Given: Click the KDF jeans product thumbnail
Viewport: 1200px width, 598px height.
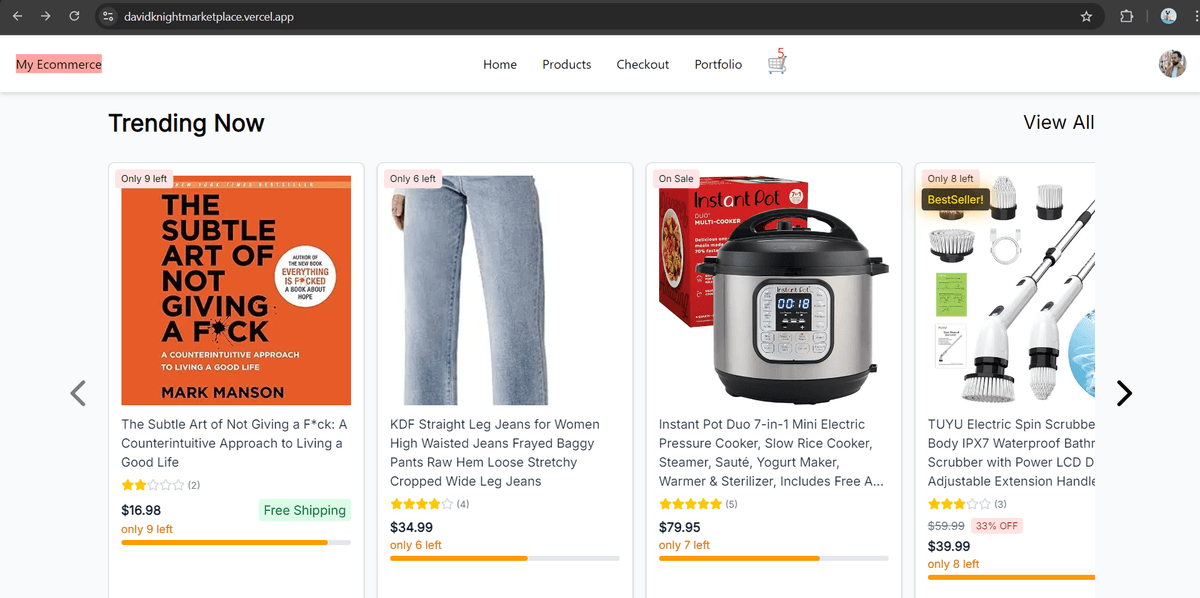Looking at the screenshot, I should click(504, 290).
